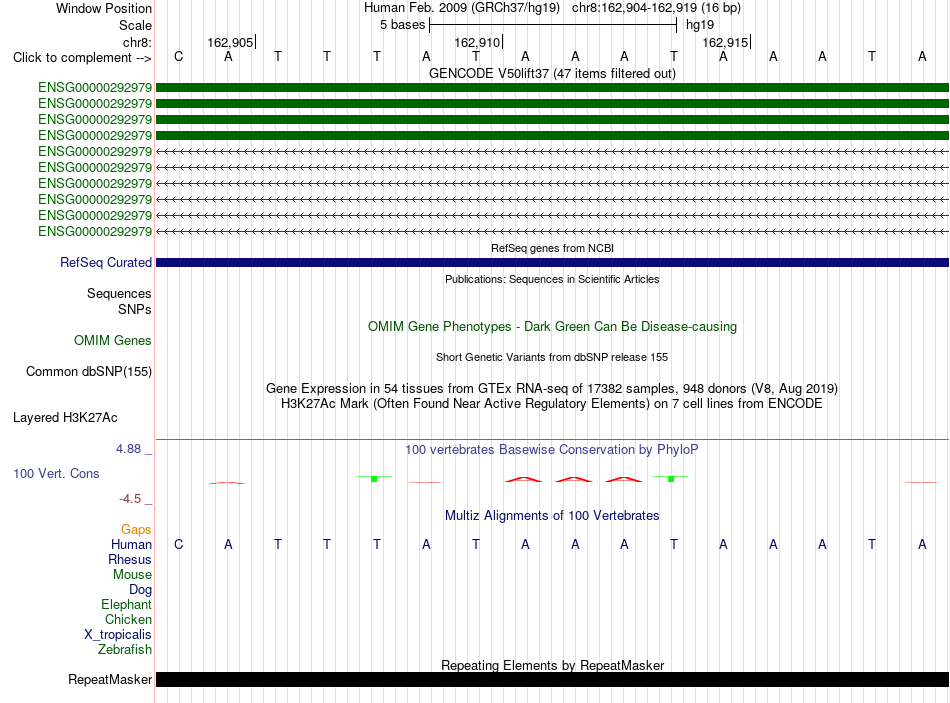Click 'Publications: Sequences in Scientific Articles' title
This screenshot has width=950, height=703.
[552, 279]
